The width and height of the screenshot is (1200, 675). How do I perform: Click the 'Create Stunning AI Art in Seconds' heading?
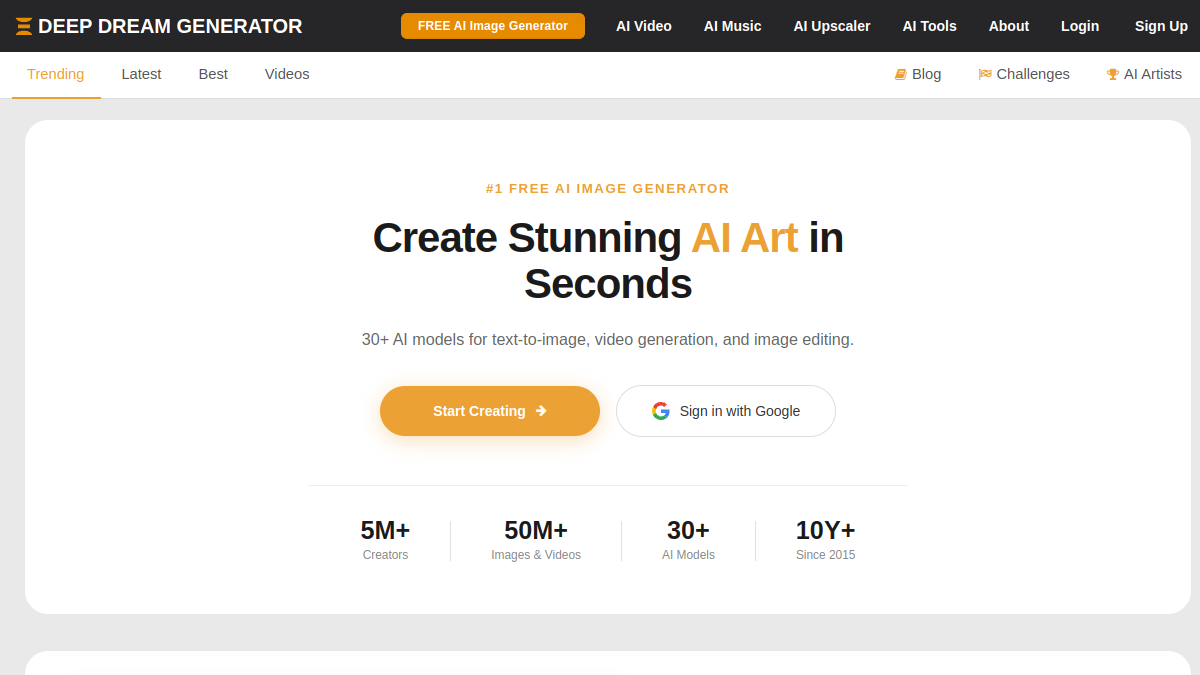coord(608,261)
